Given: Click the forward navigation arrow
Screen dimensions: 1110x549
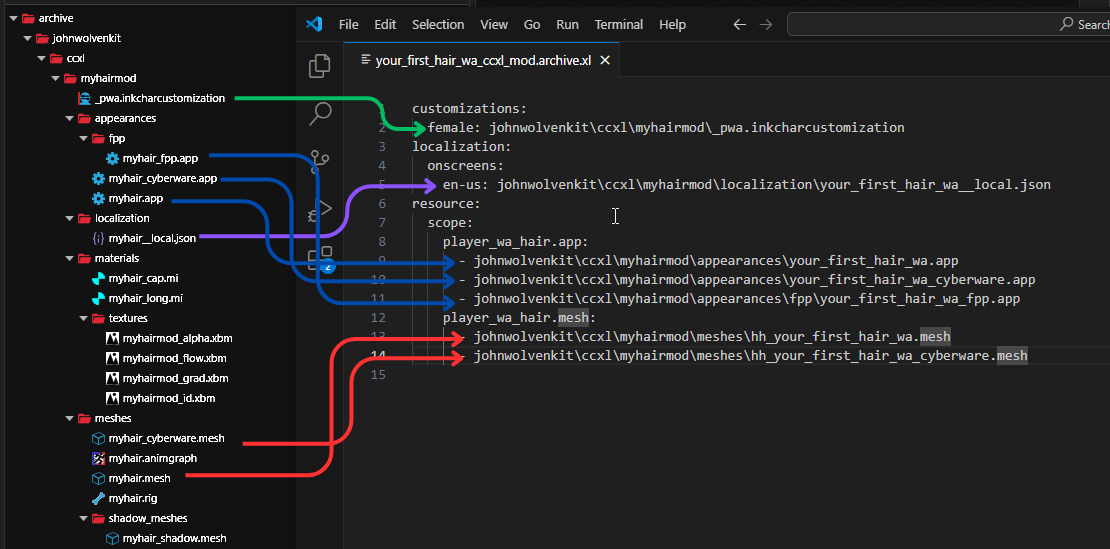Looking at the screenshot, I should coord(765,24).
